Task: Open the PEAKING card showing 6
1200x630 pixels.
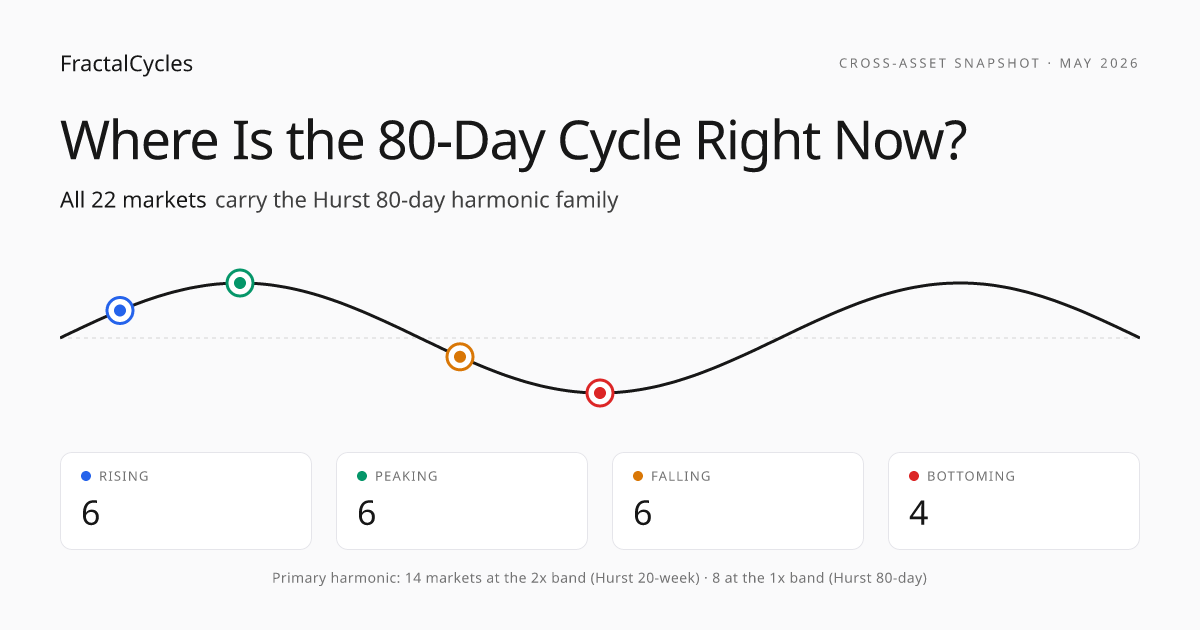Action: [462, 501]
